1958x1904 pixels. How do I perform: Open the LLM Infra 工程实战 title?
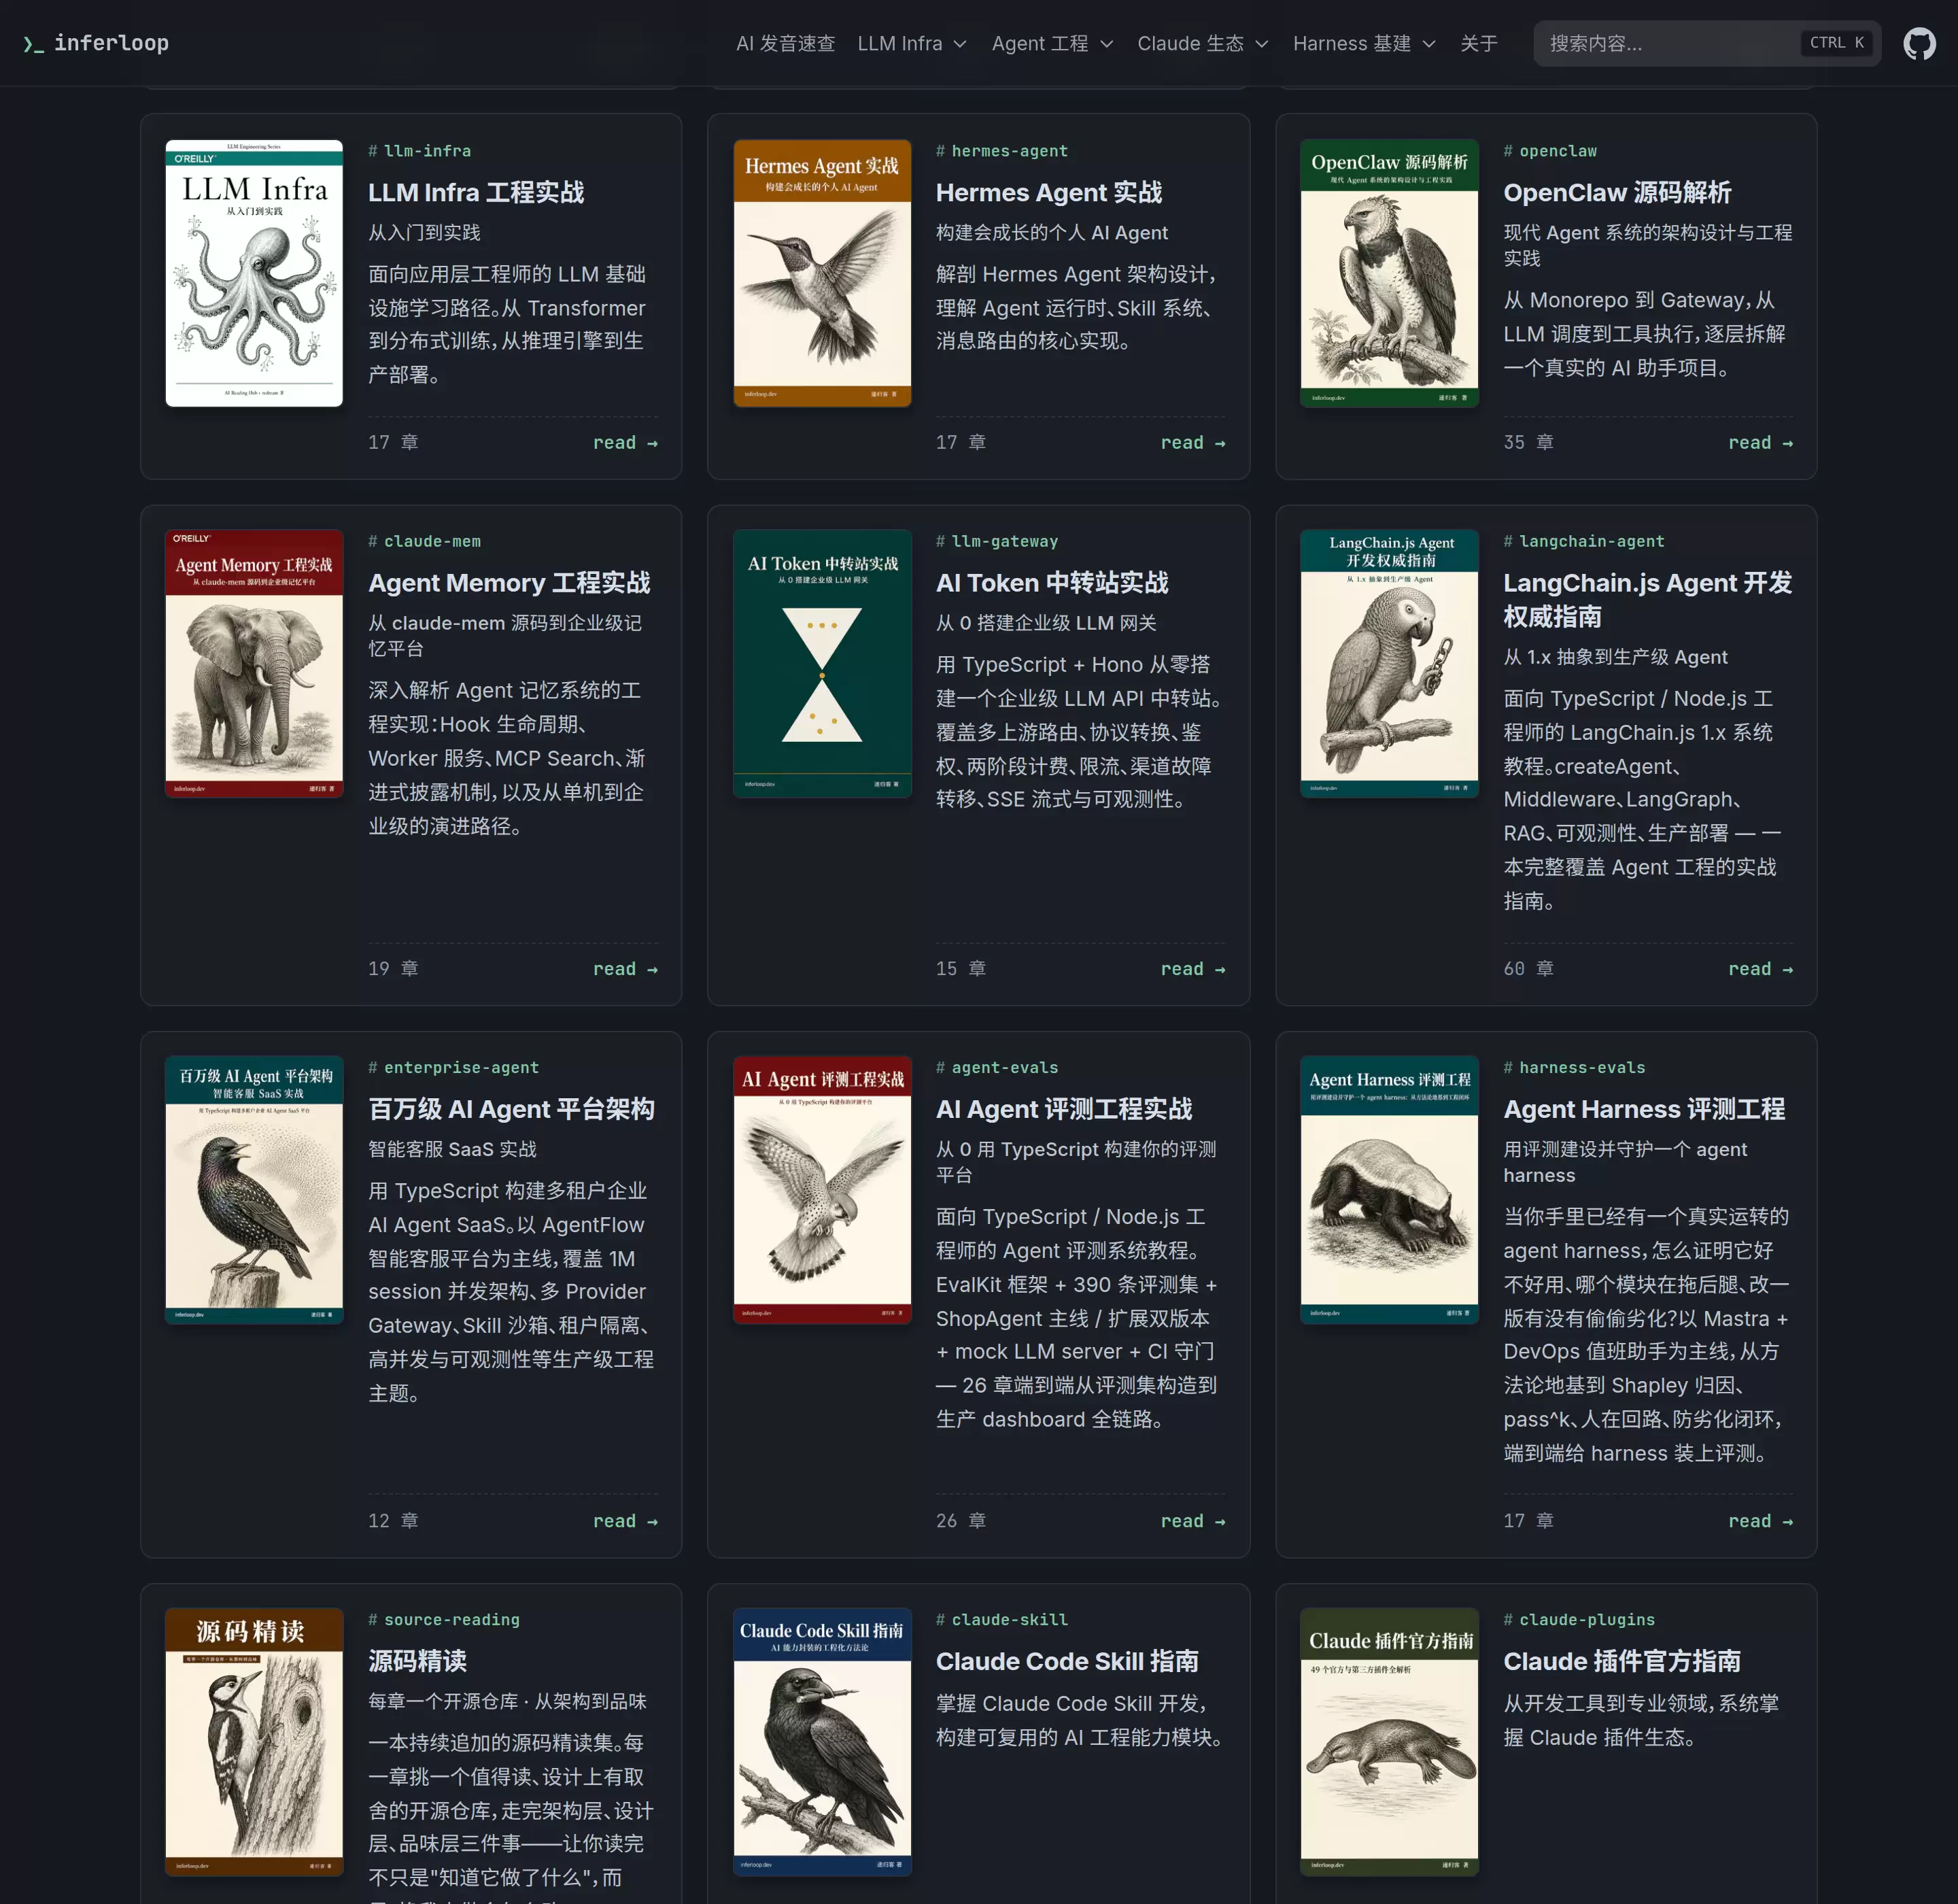tap(476, 192)
